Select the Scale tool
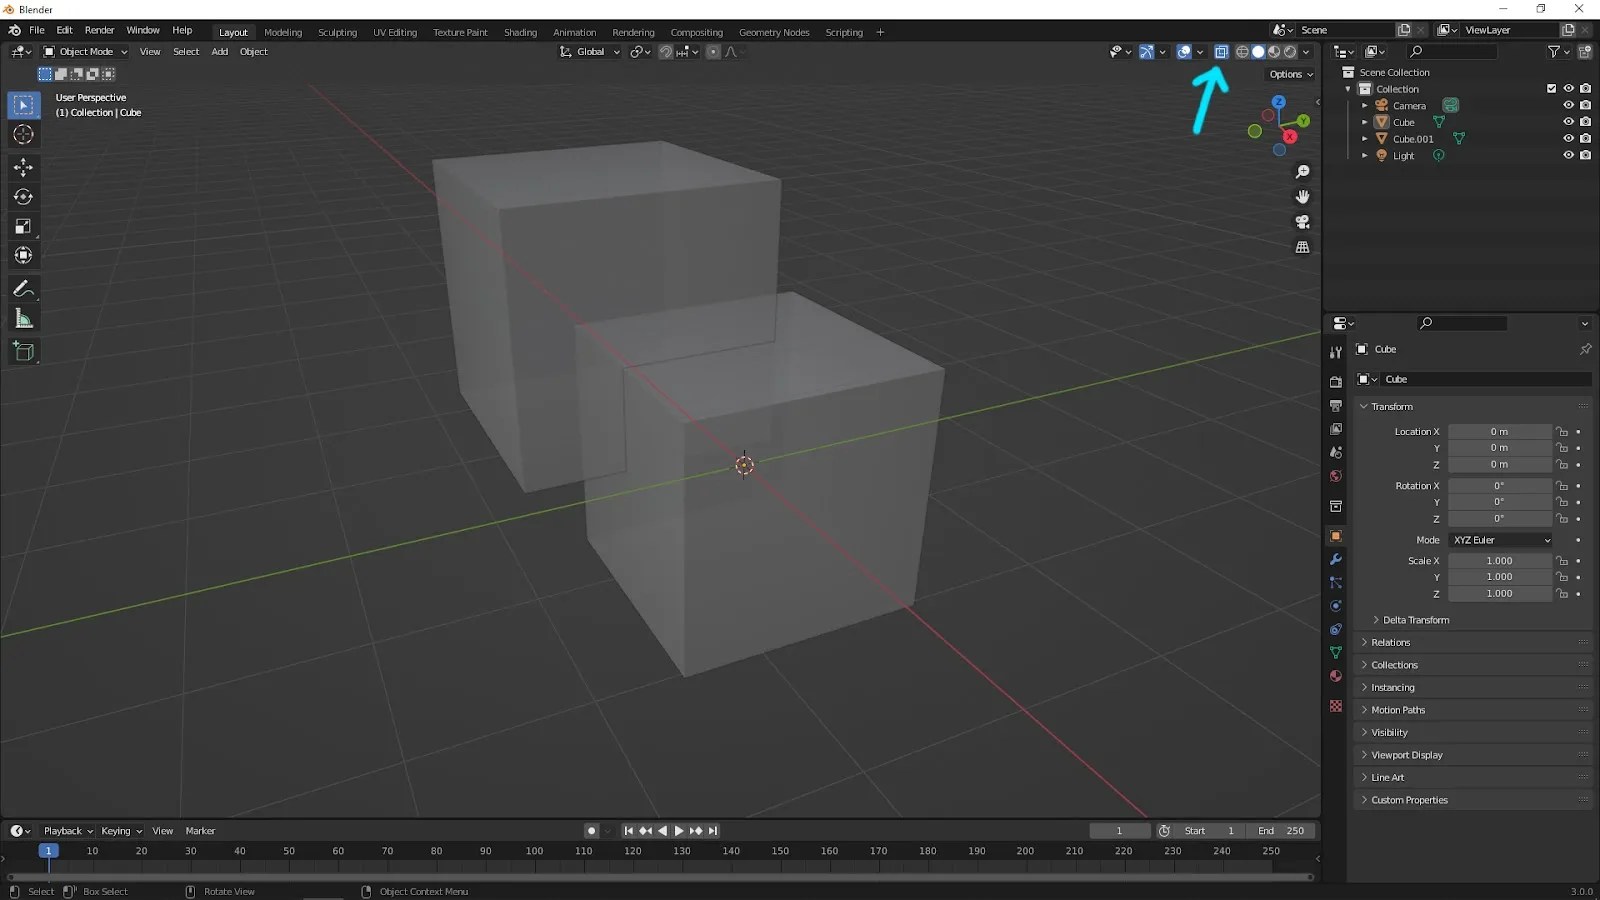 [x=23, y=226]
